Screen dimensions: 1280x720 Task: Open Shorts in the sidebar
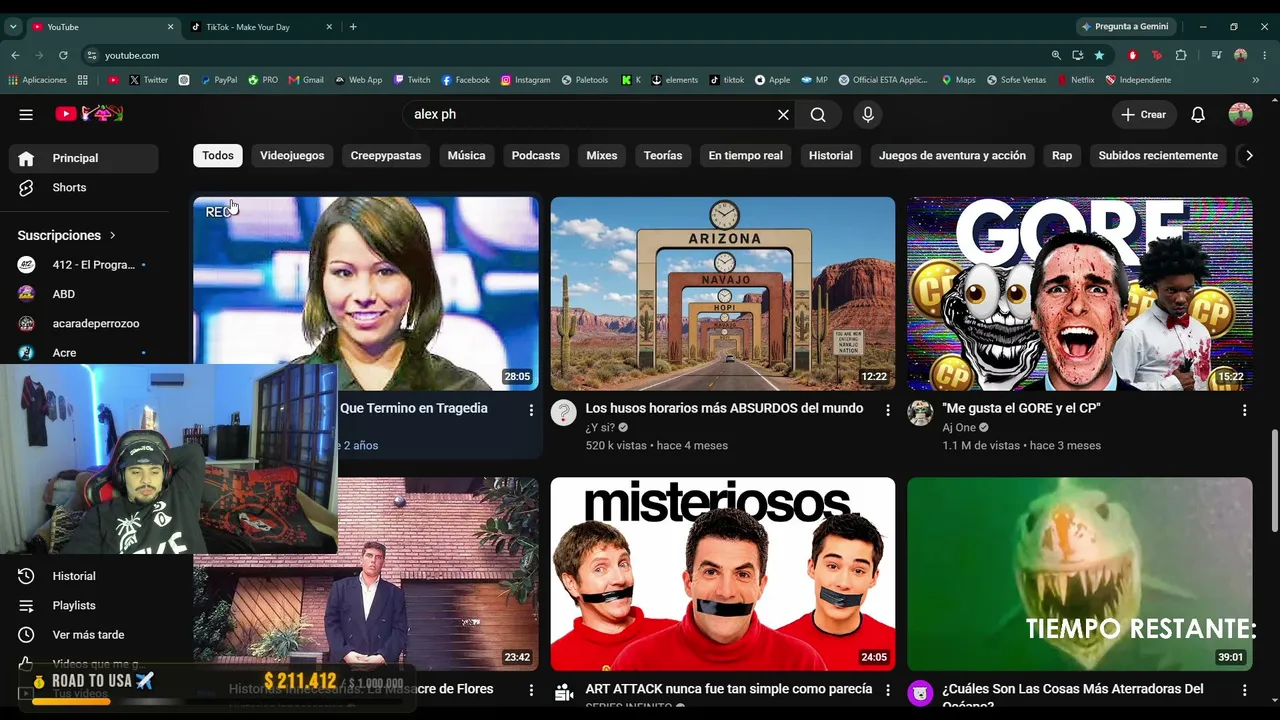84,188
